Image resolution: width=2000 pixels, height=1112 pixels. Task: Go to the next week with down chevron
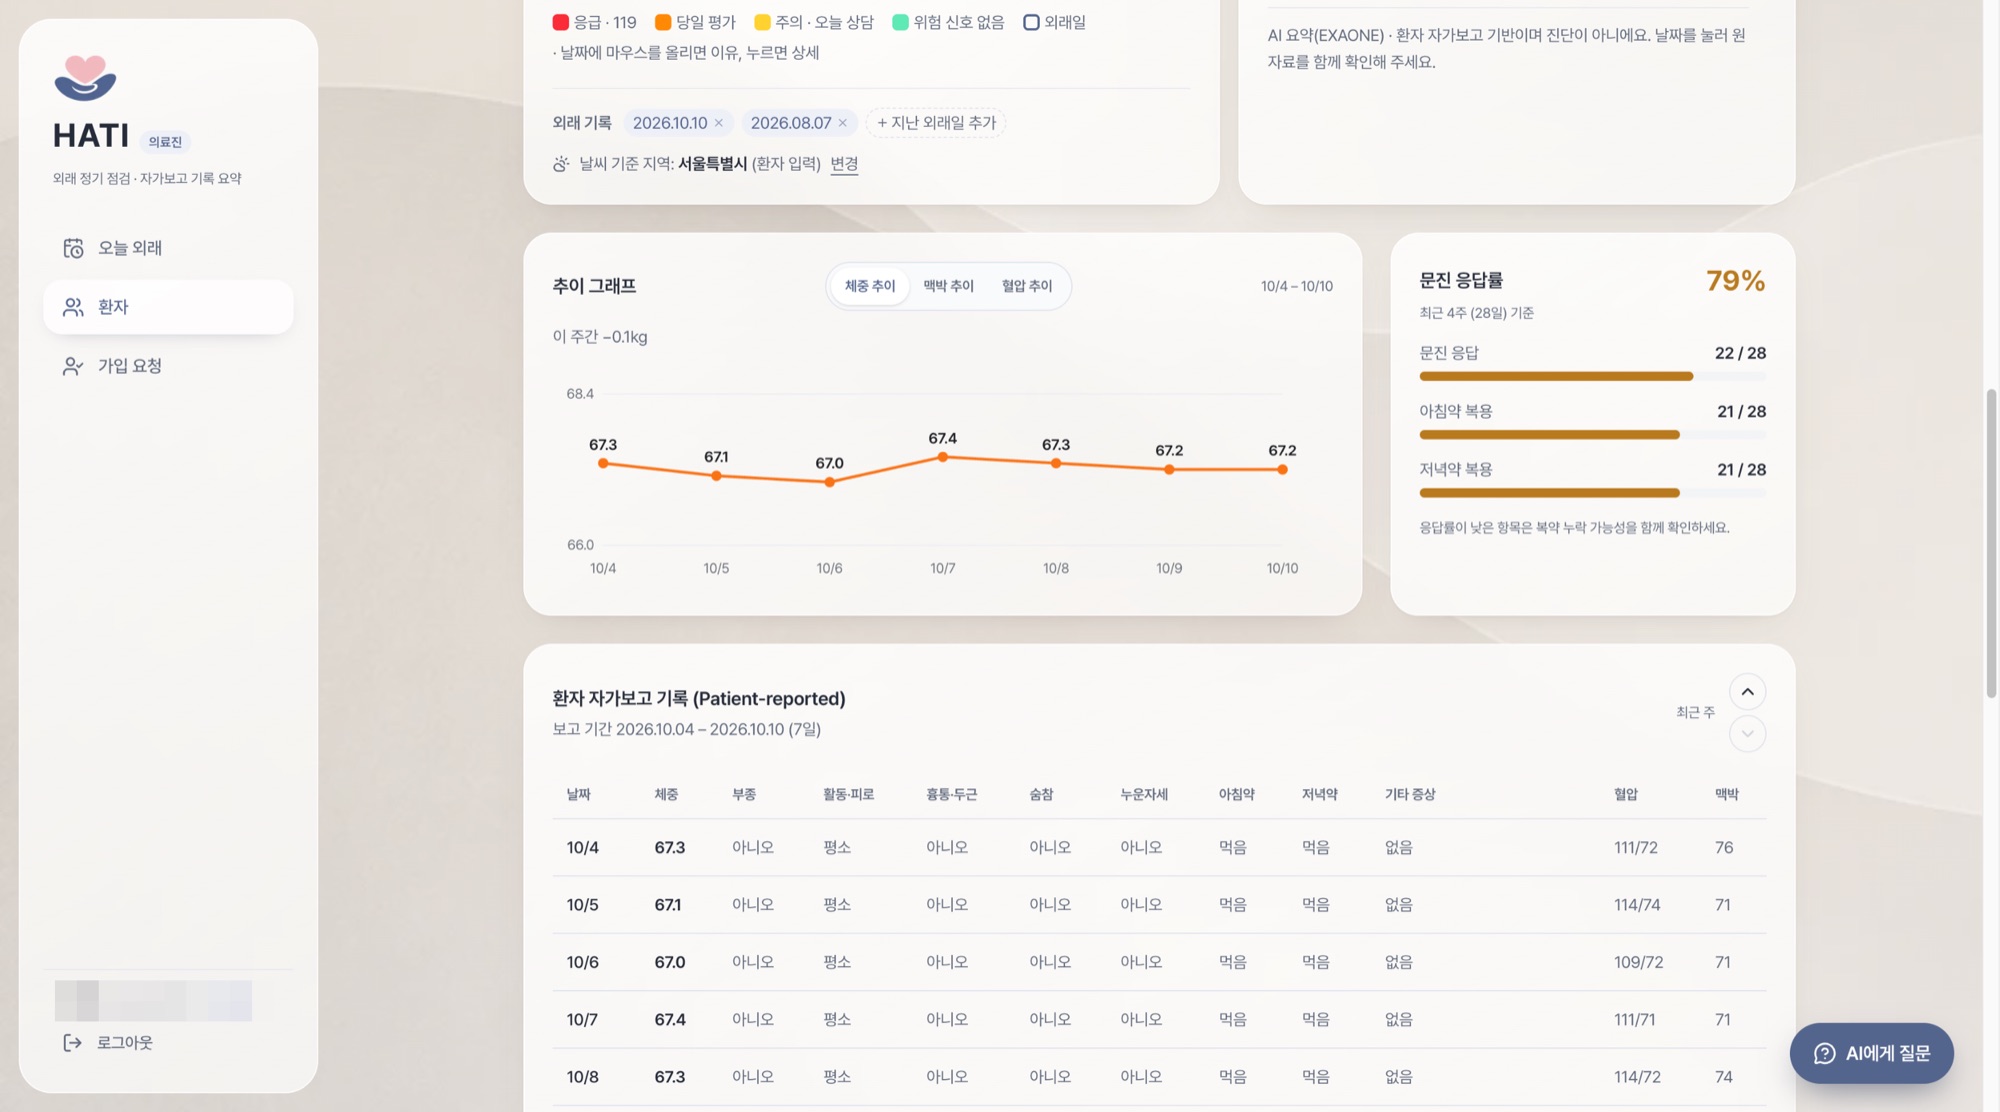pos(1747,734)
